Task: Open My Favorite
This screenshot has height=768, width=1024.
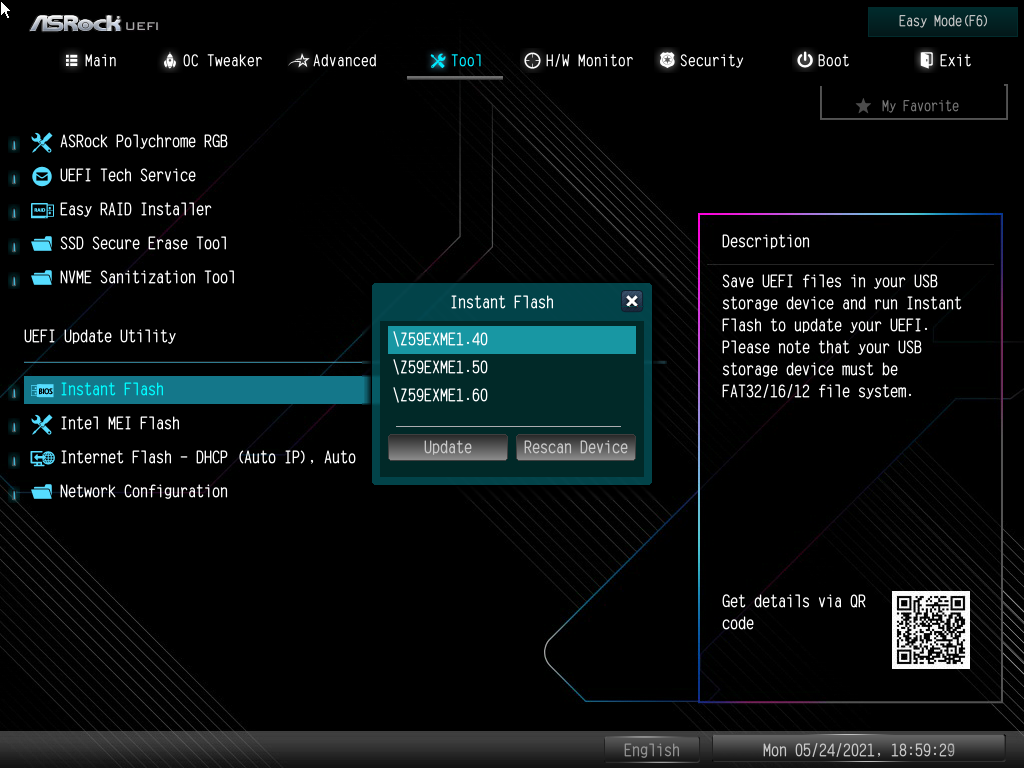Action: pos(914,104)
